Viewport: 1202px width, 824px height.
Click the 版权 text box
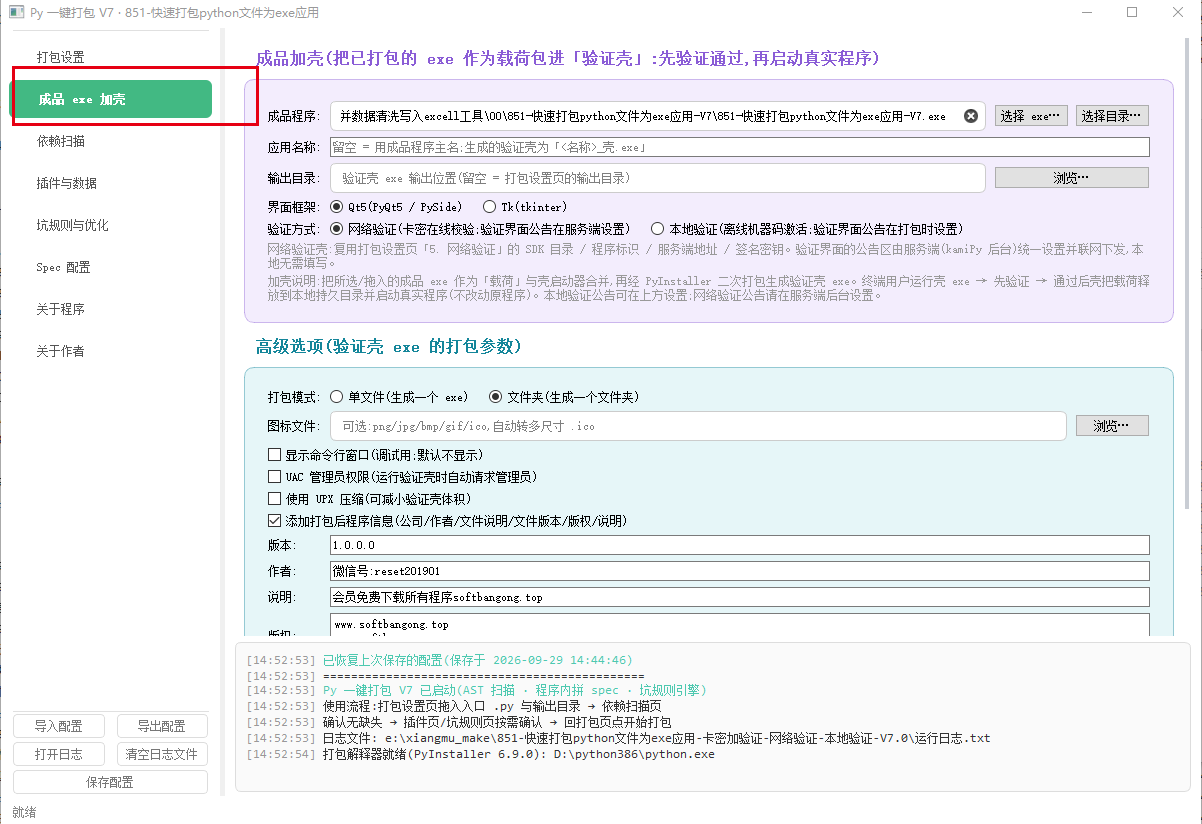click(x=740, y=626)
